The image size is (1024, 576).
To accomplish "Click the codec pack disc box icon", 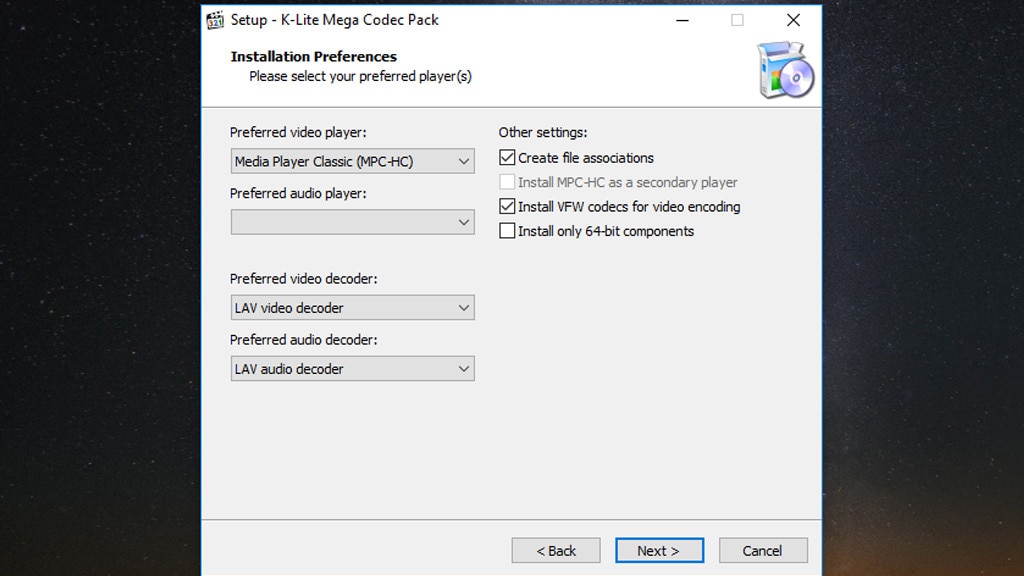I will pyautogui.click(x=786, y=70).
